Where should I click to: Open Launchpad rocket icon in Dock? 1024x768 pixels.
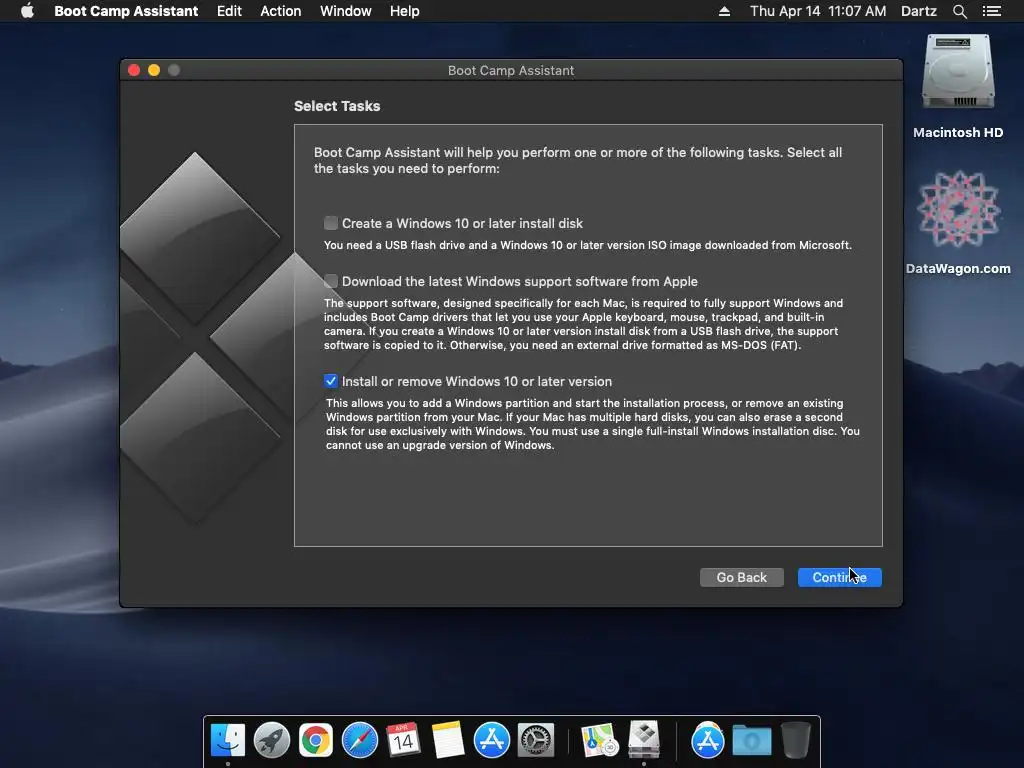(x=272, y=741)
